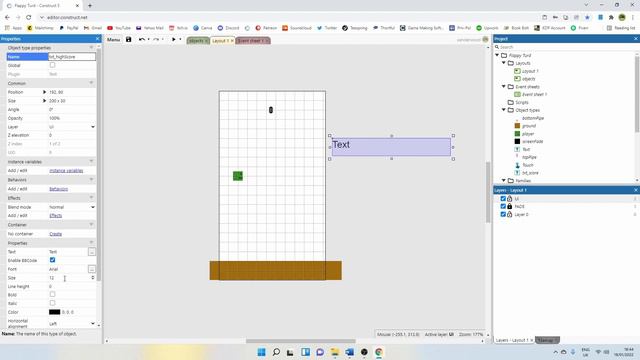Click the Create container link

[x=56, y=234]
